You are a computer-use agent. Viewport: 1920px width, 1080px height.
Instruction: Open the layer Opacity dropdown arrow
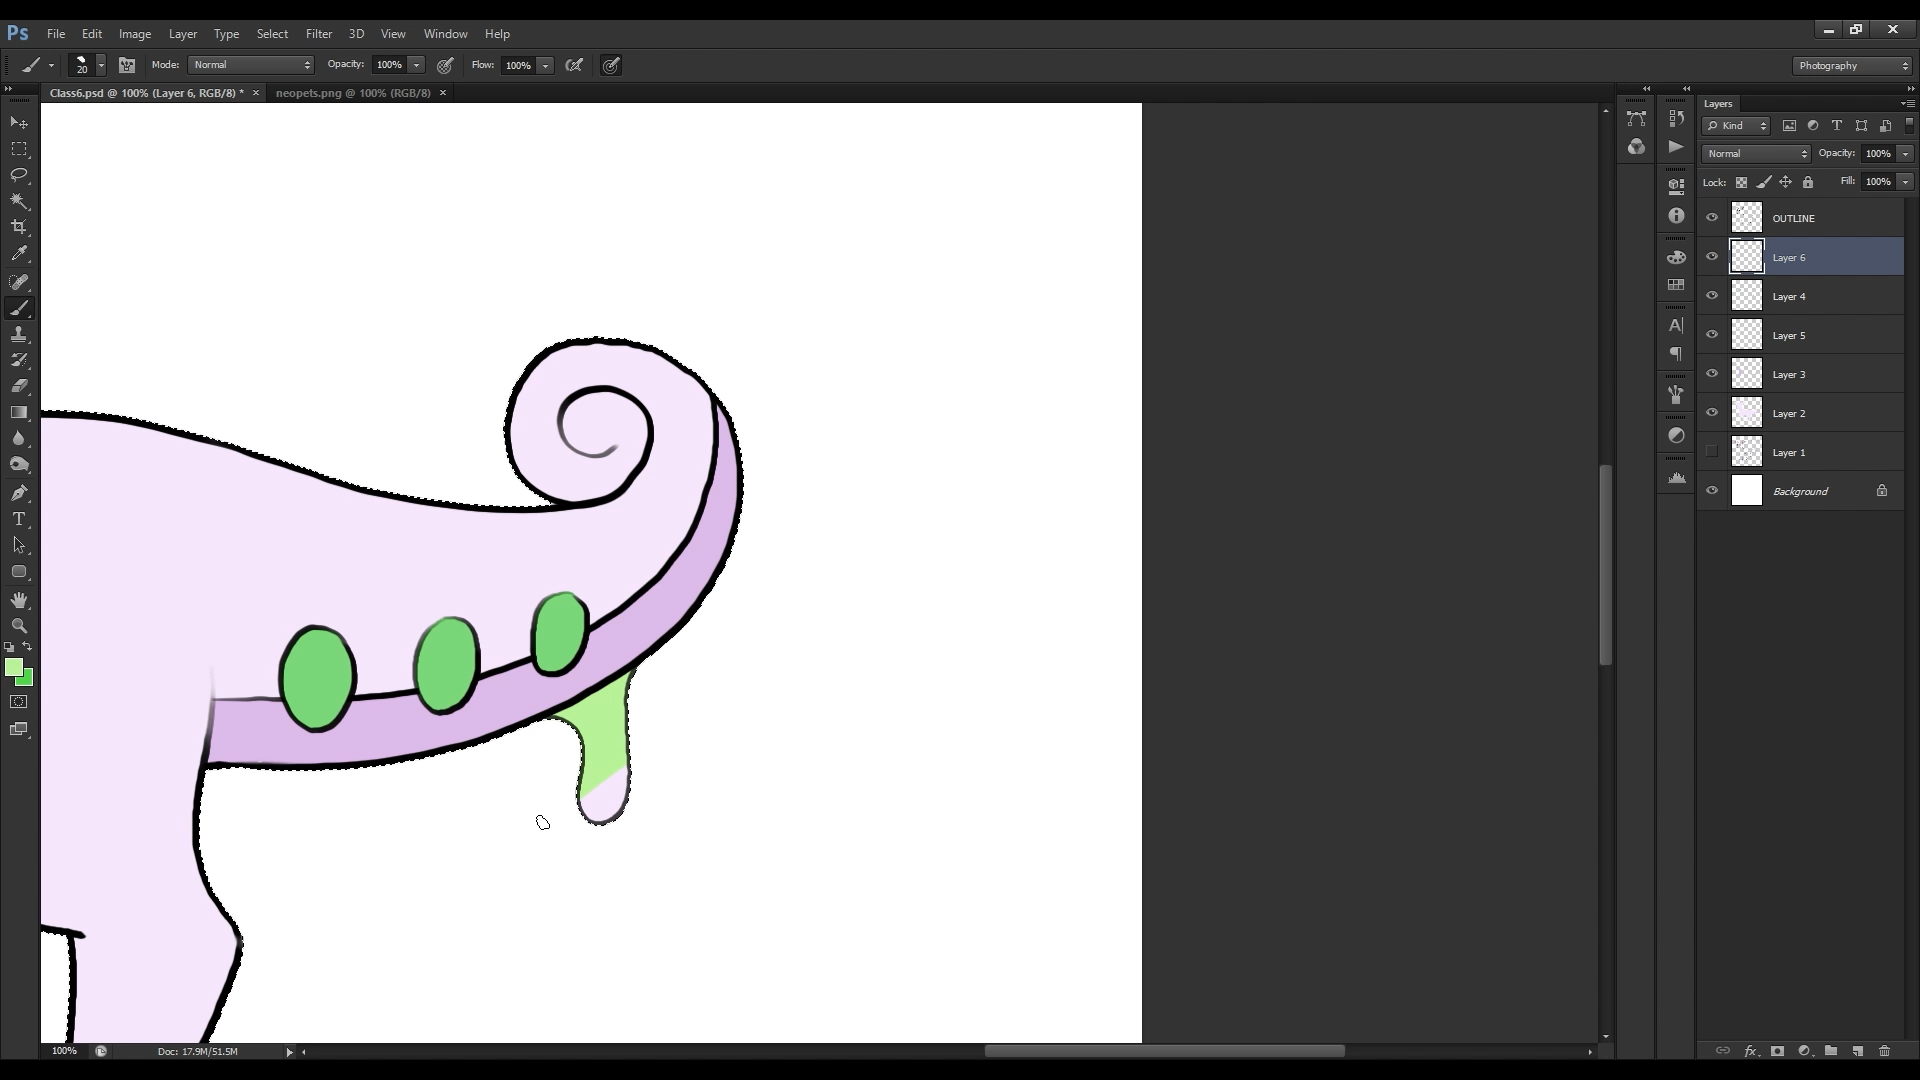click(x=1905, y=154)
